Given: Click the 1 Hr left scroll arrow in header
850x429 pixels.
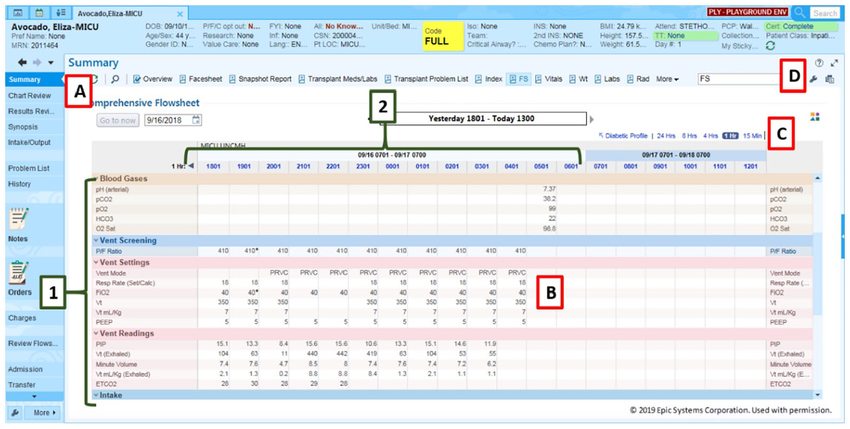Looking at the screenshot, I should coord(190,167).
